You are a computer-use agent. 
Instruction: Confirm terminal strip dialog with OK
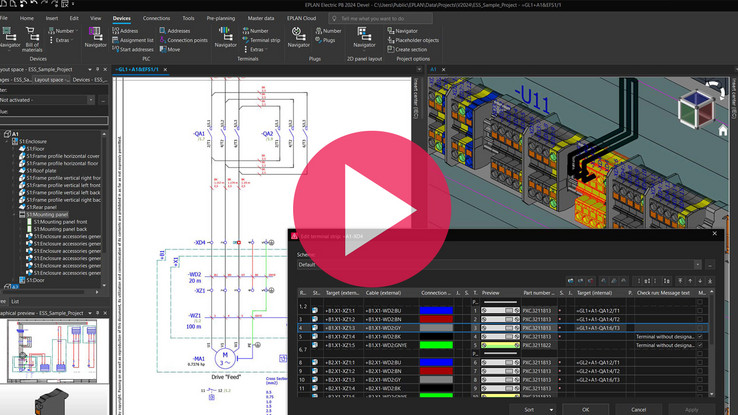(x=586, y=410)
